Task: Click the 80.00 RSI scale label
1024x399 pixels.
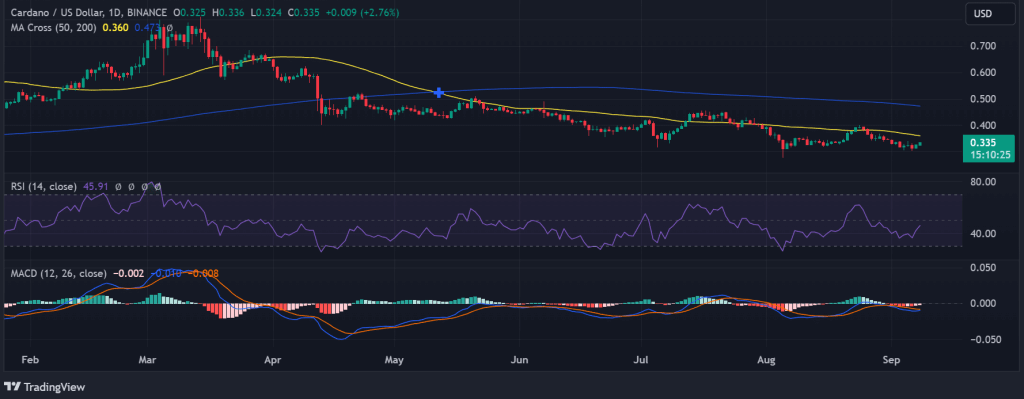Action: click(x=983, y=182)
